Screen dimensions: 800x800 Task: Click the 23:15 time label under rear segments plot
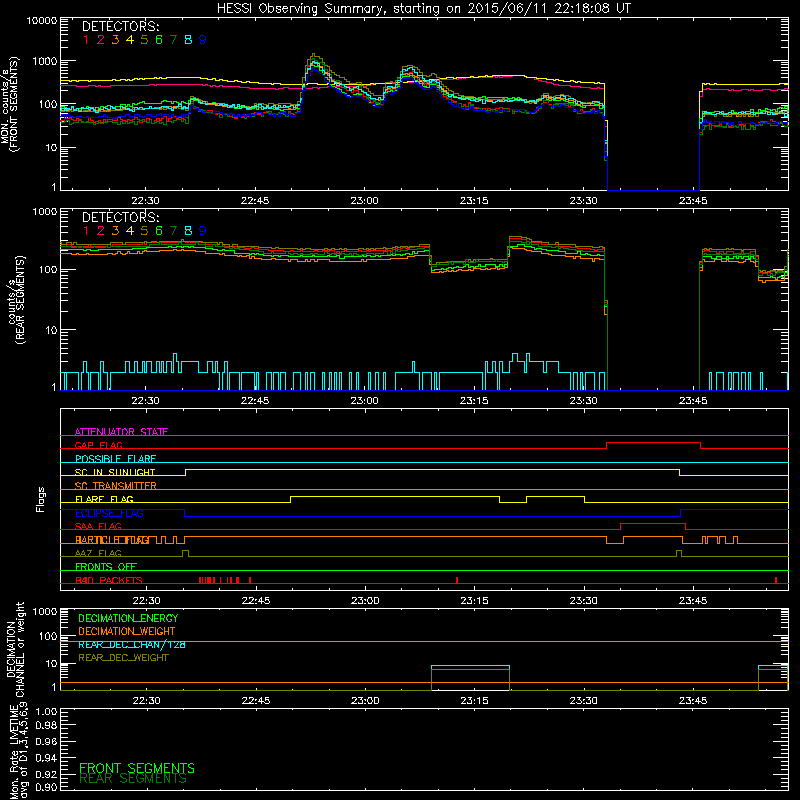tap(474, 401)
